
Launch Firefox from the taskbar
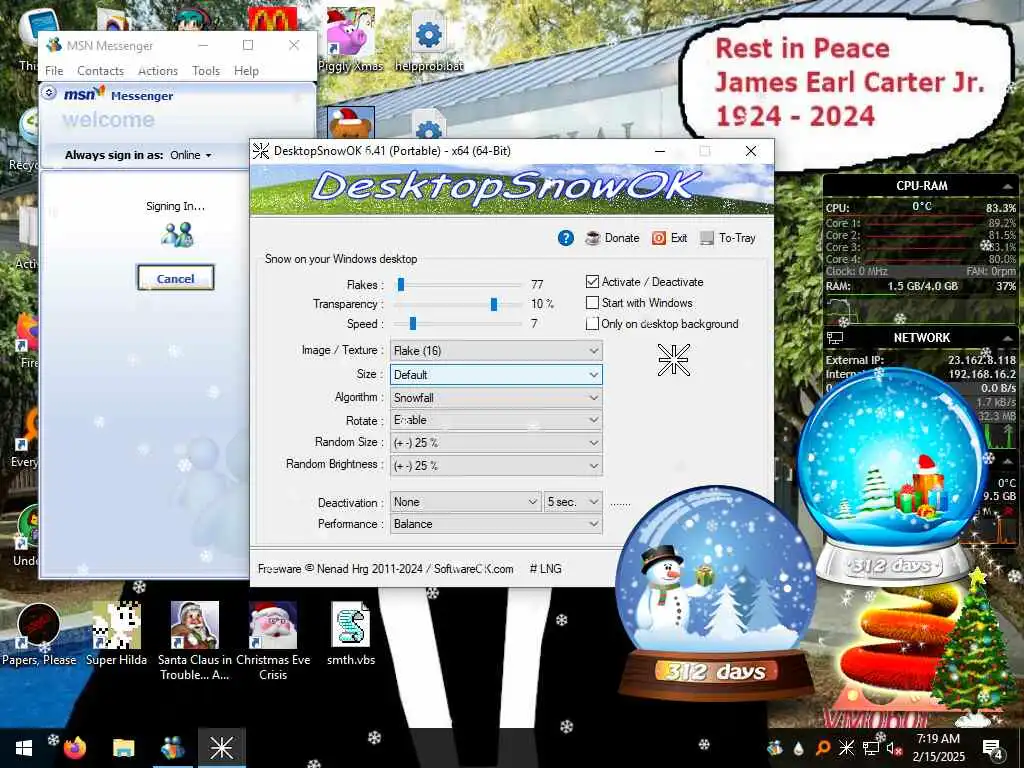pos(75,748)
